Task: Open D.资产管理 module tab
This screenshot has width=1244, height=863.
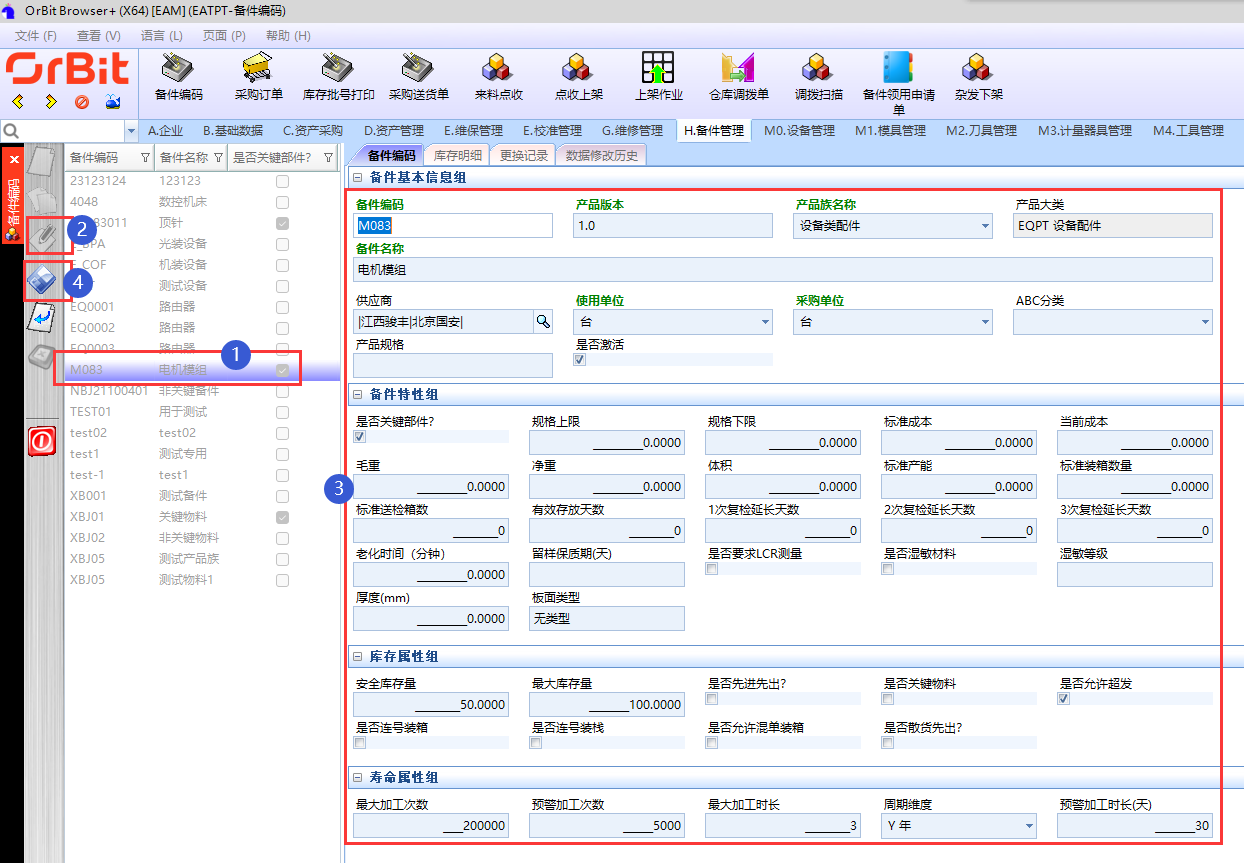Action: 393,130
